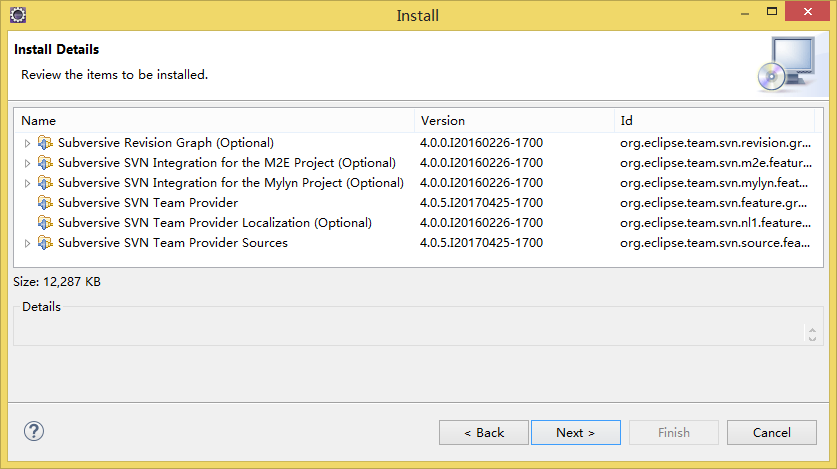837x469 pixels.
Task: Click the Subversive SVN Team Provider icon
Action: coord(45,203)
